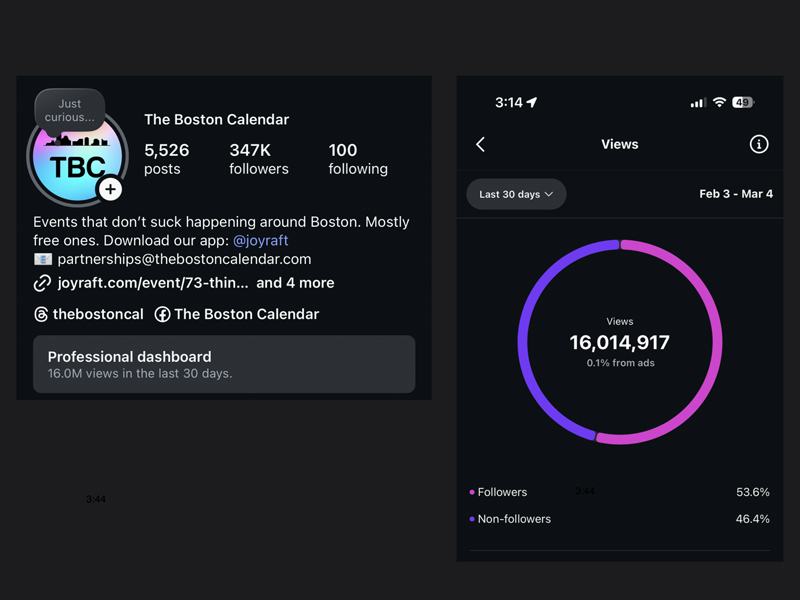This screenshot has width=800, height=600.
Task: Select the purple Non-followers legend dot
Action: (472, 519)
